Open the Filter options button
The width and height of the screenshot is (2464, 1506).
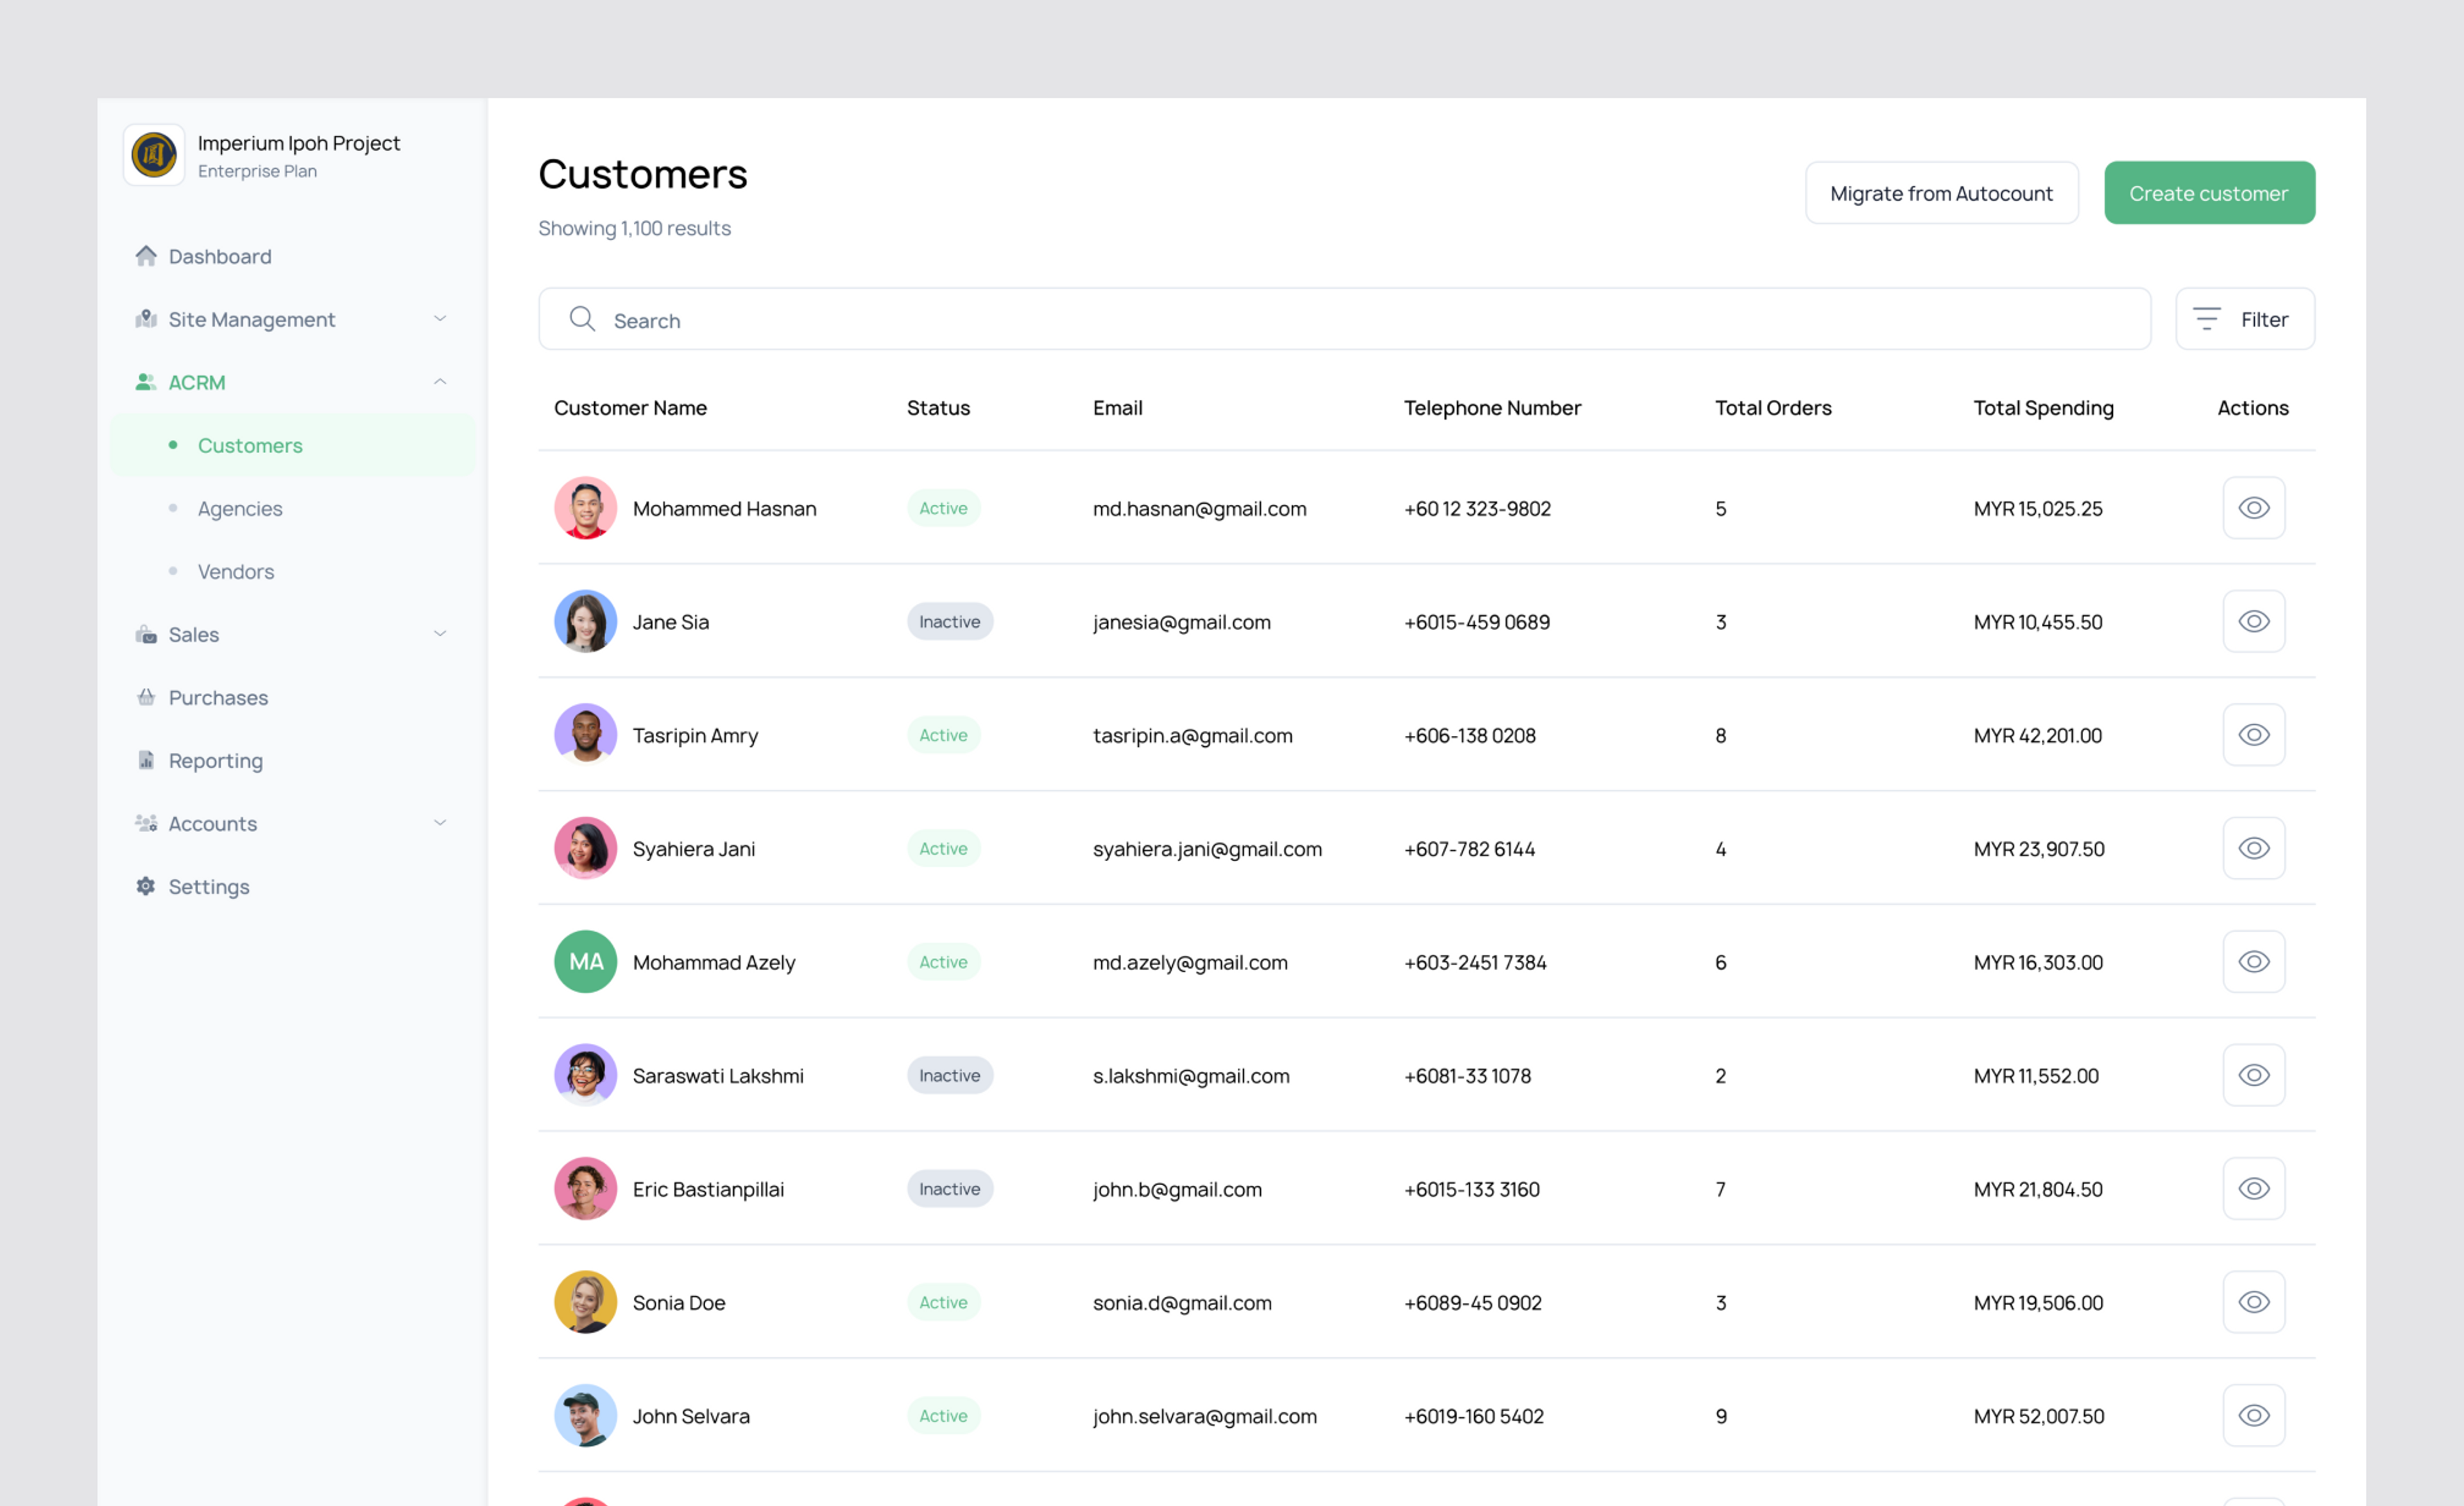click(2245, 319)
